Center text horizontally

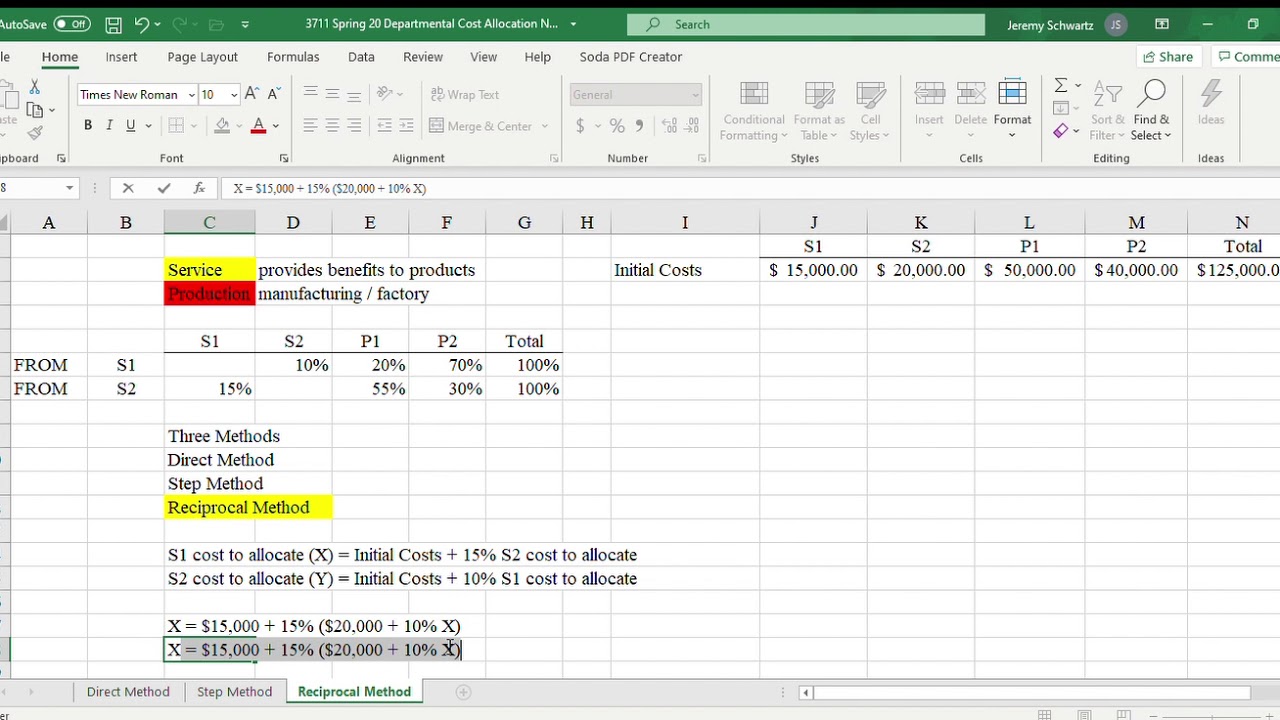point(332,126)
